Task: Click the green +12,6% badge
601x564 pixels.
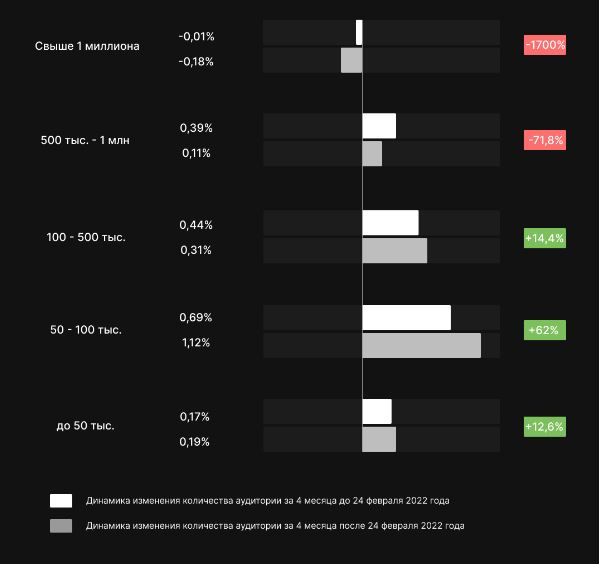Action: click(x=545, y=427)
